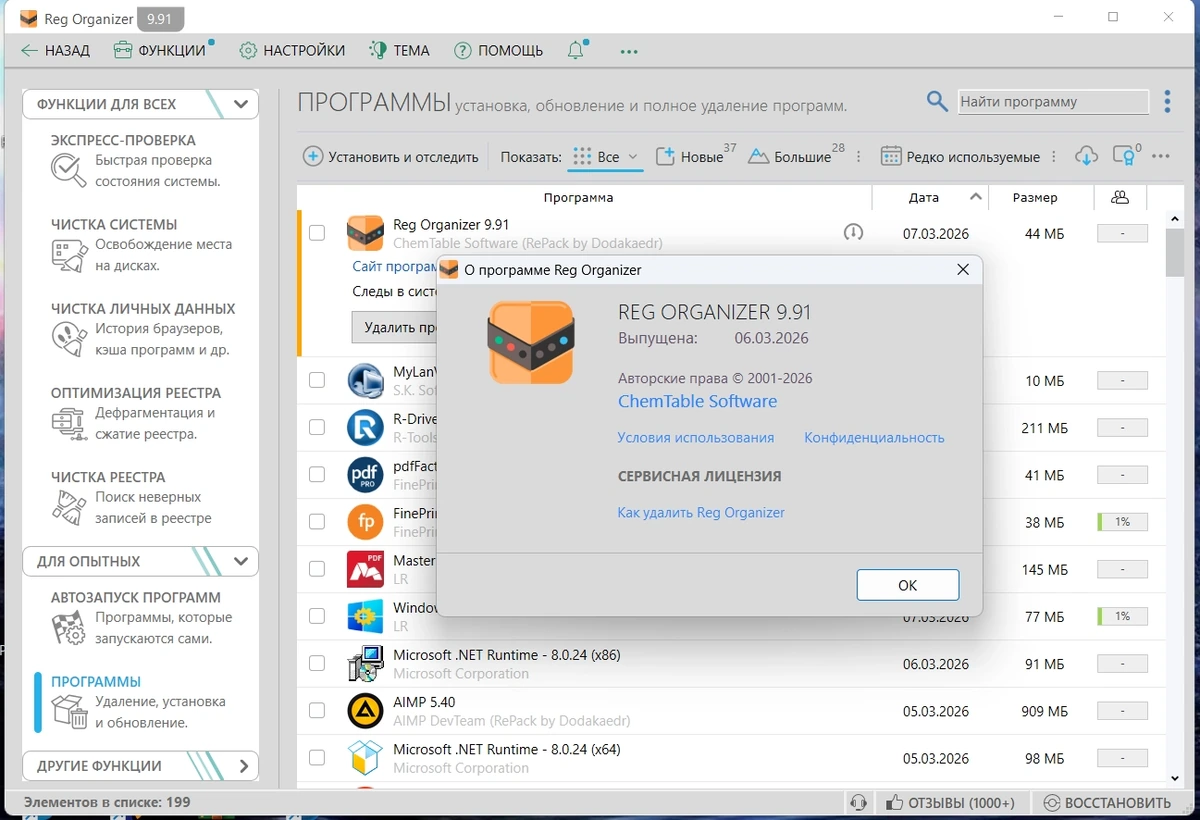Open the Все filter dropdown

click(x=606, y=157)
